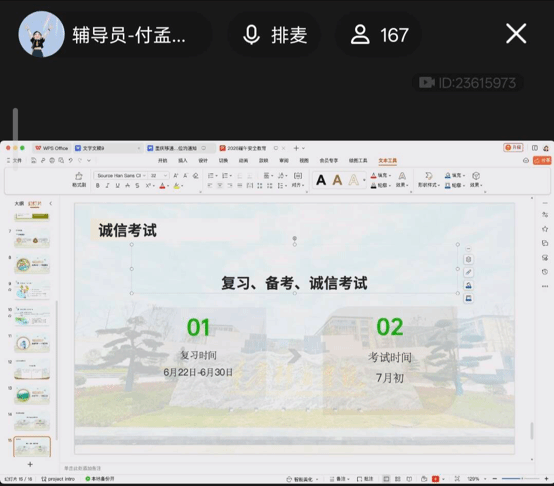This screenshot has height=486, width=554.
Task: Select the slide 8 thumbnail
Action: 32,265
